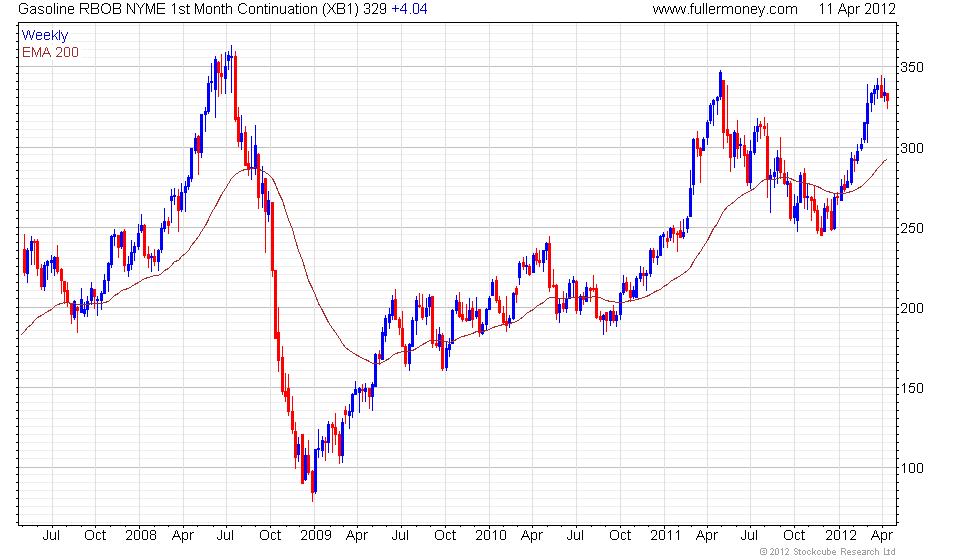Click the 100 price axis label
This screenshot has width=980, height=560.
pyautogui.click(x=911, y=468)
